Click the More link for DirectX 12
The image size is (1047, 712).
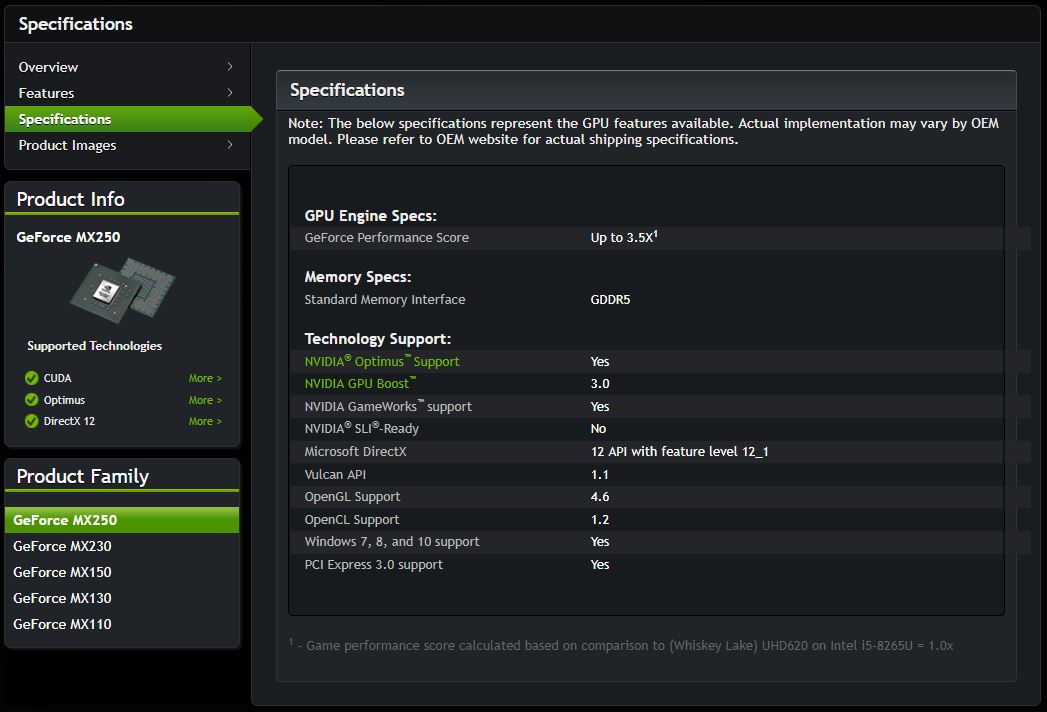coord(205,421)
